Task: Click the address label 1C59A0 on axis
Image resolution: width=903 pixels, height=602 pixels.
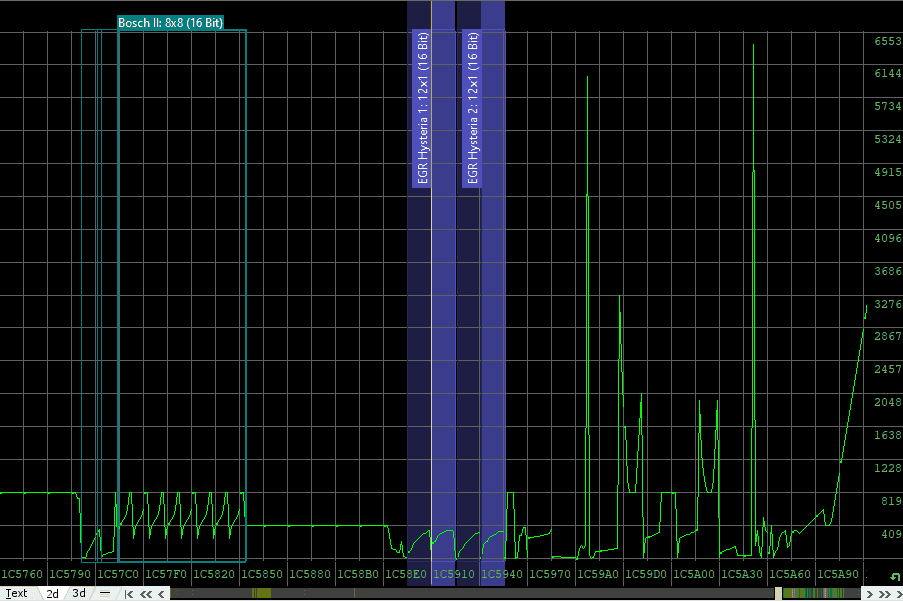Action: tap(598, 575)
